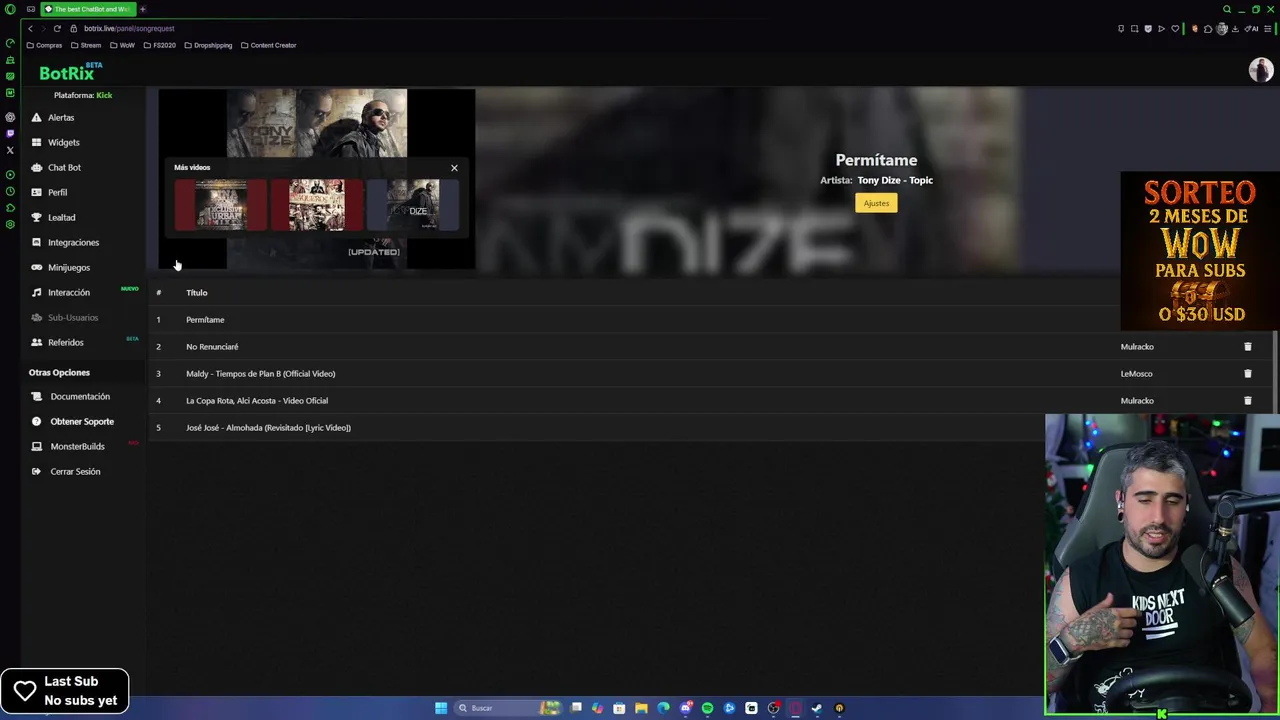Open the Stream bookmark folder
The width and height of the screenshot is (1280, 720).
[85, 45]
